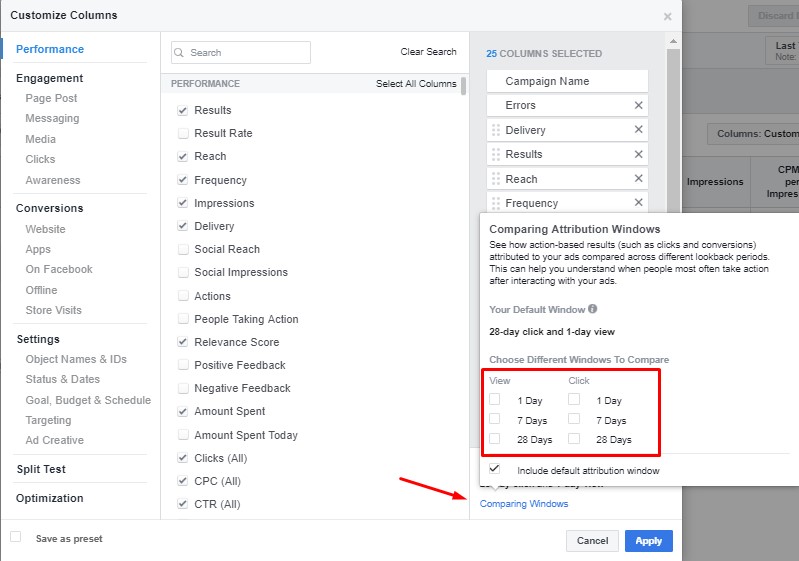Click the info icon beside Your Default Window
Viewport: 799px width, 561px height.
coord(592,309)
